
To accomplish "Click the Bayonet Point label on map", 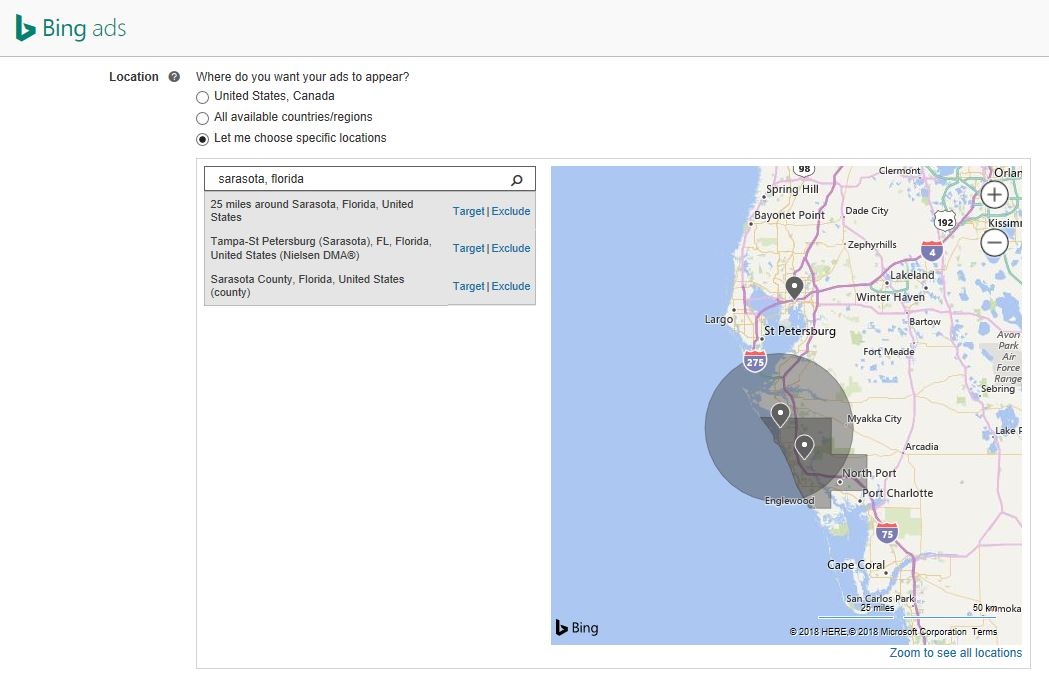I will 789,215.
